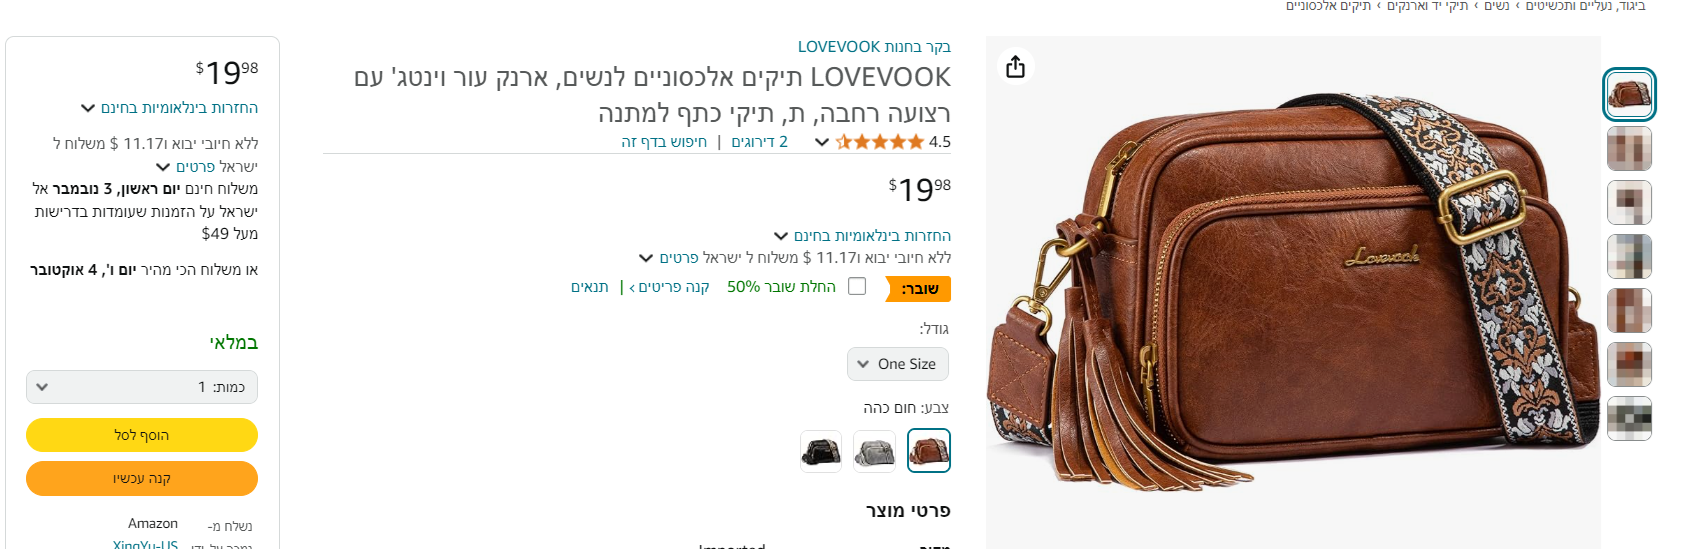Open the star rating popover chevron

pos(822,142)
